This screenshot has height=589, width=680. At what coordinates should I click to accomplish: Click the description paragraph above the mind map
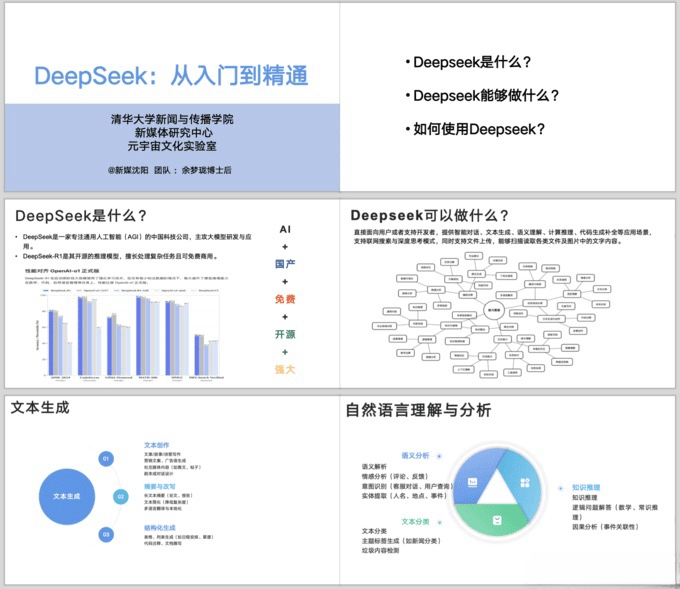(503, 236)
